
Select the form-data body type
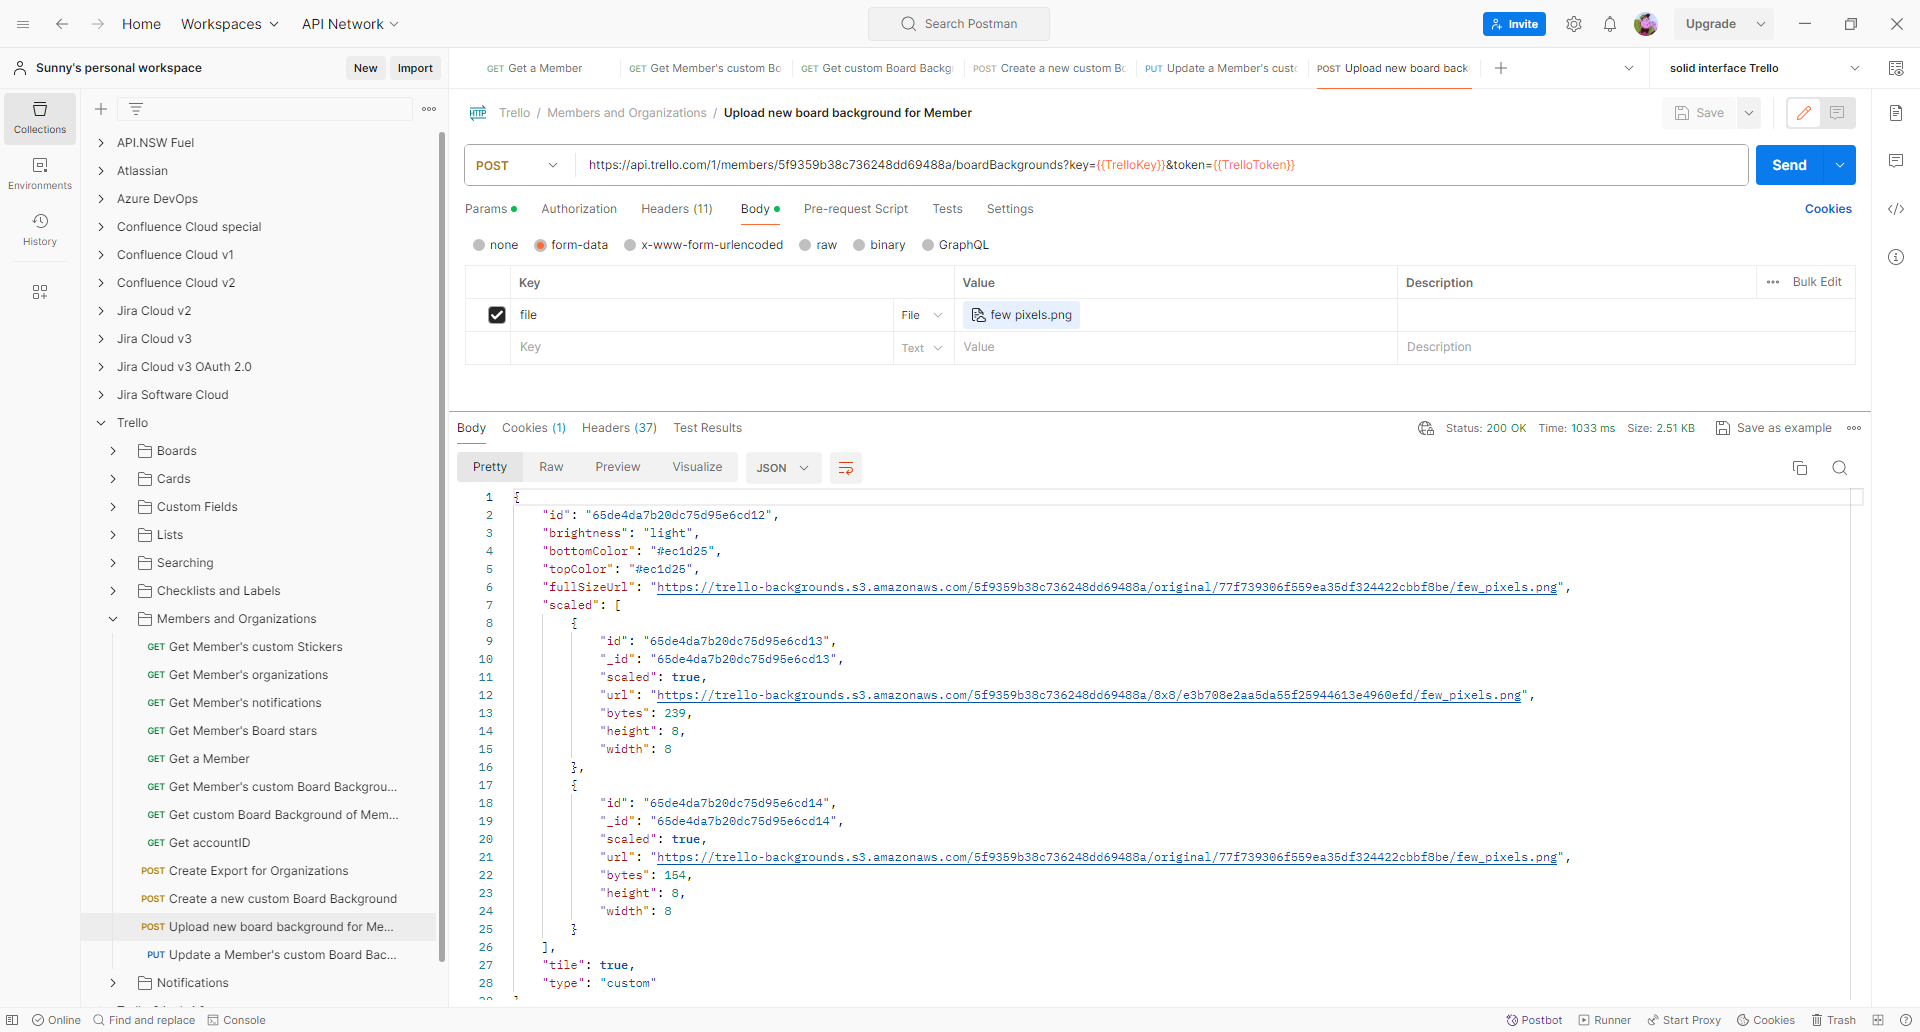point(540,245)
